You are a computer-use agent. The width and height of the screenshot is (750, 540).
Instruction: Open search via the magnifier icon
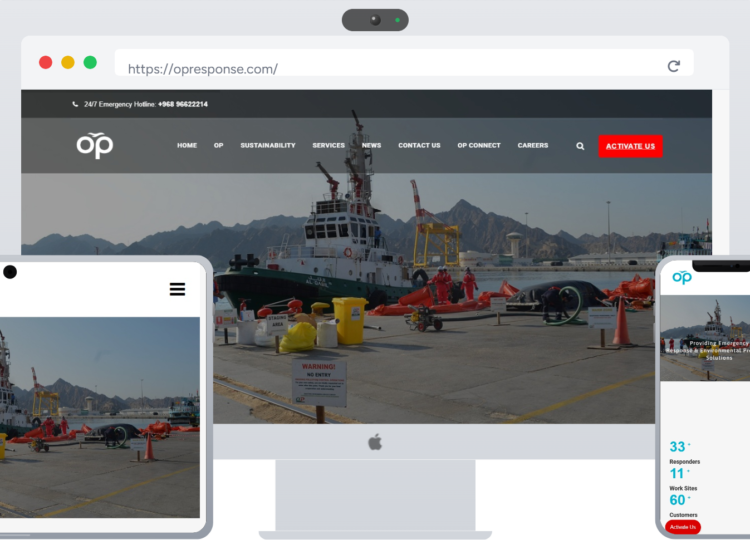click(x=580, y=146)
